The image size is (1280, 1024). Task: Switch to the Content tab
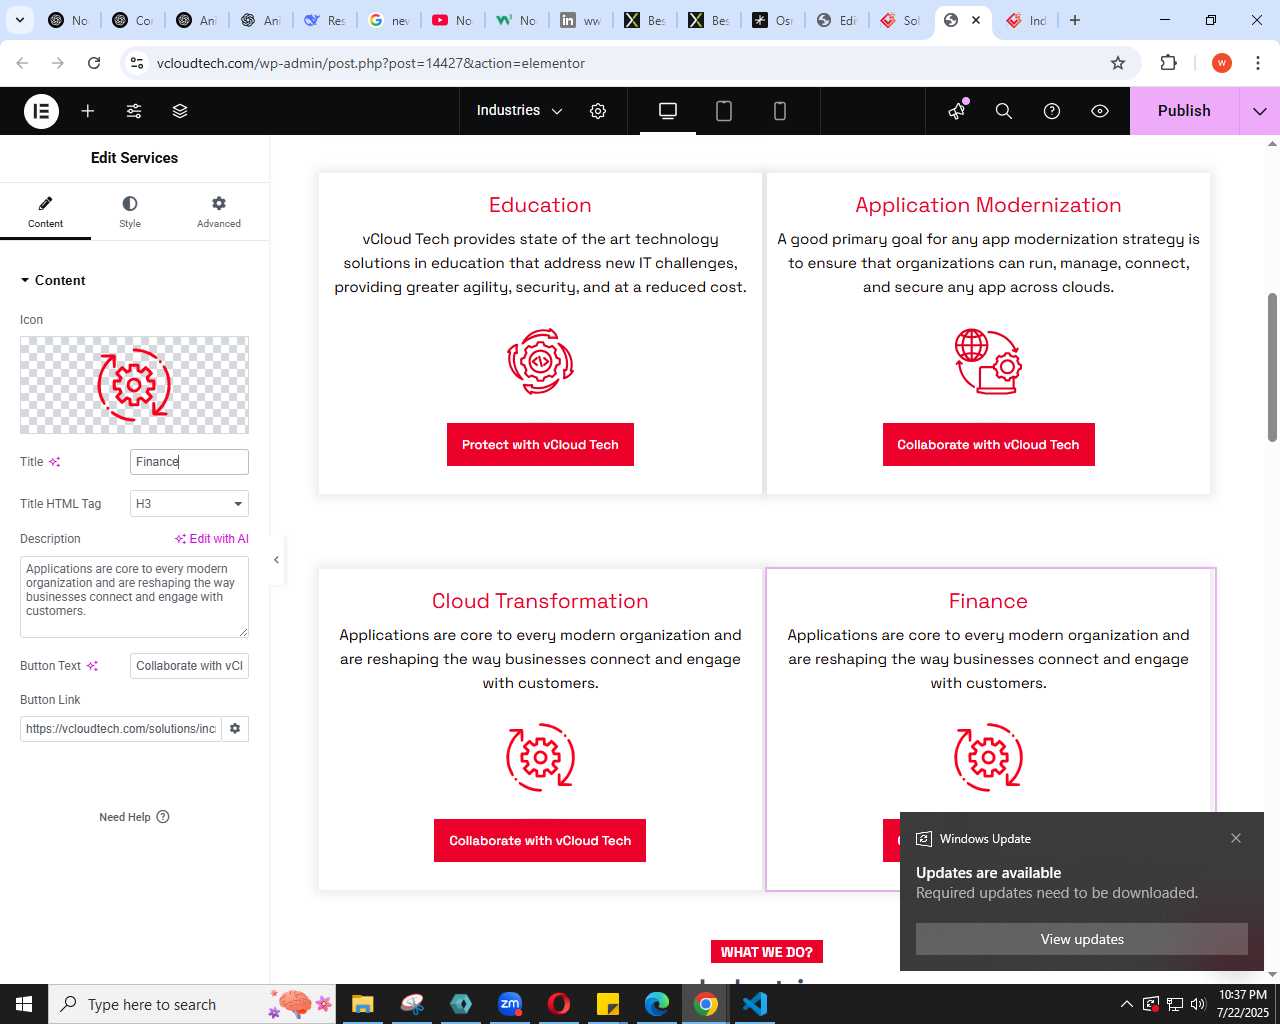pyautogui.click(x=45, y=212)
